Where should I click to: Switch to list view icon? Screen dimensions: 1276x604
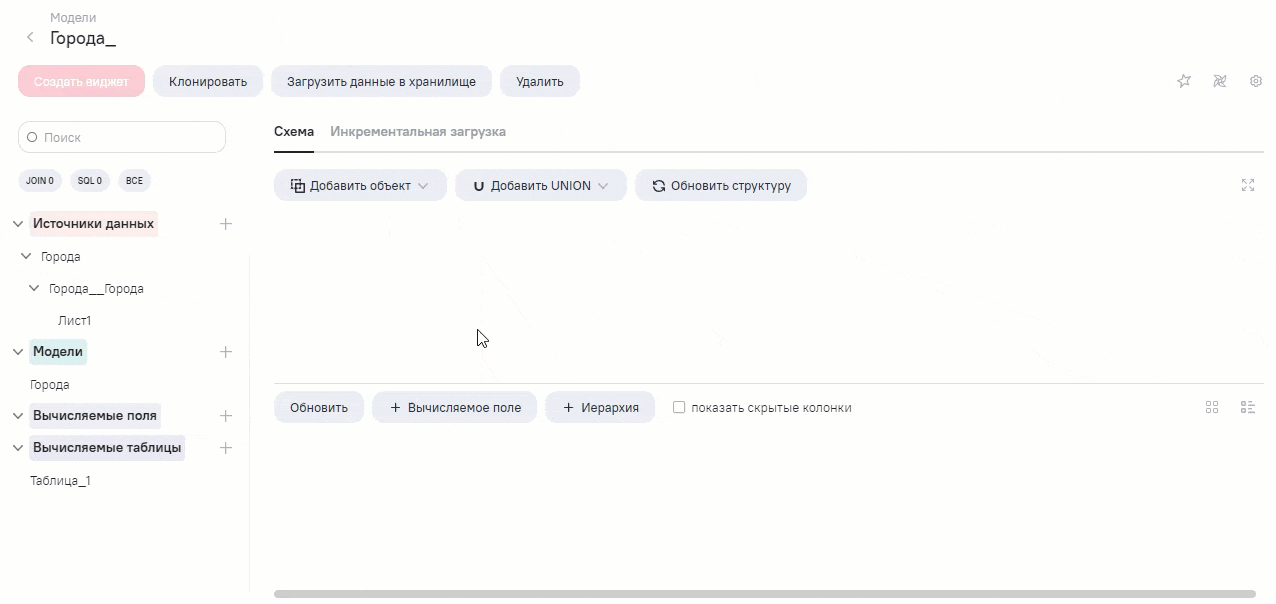click(x=1248, y=407)
